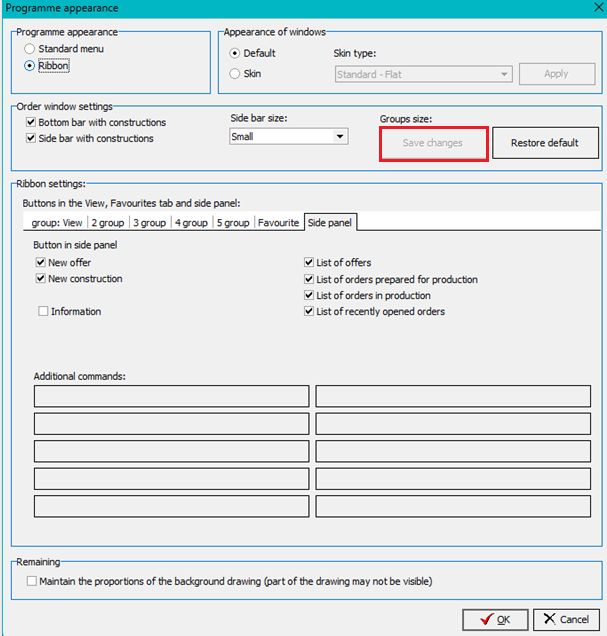Select the Ribbon radio option

pos(30,66)
